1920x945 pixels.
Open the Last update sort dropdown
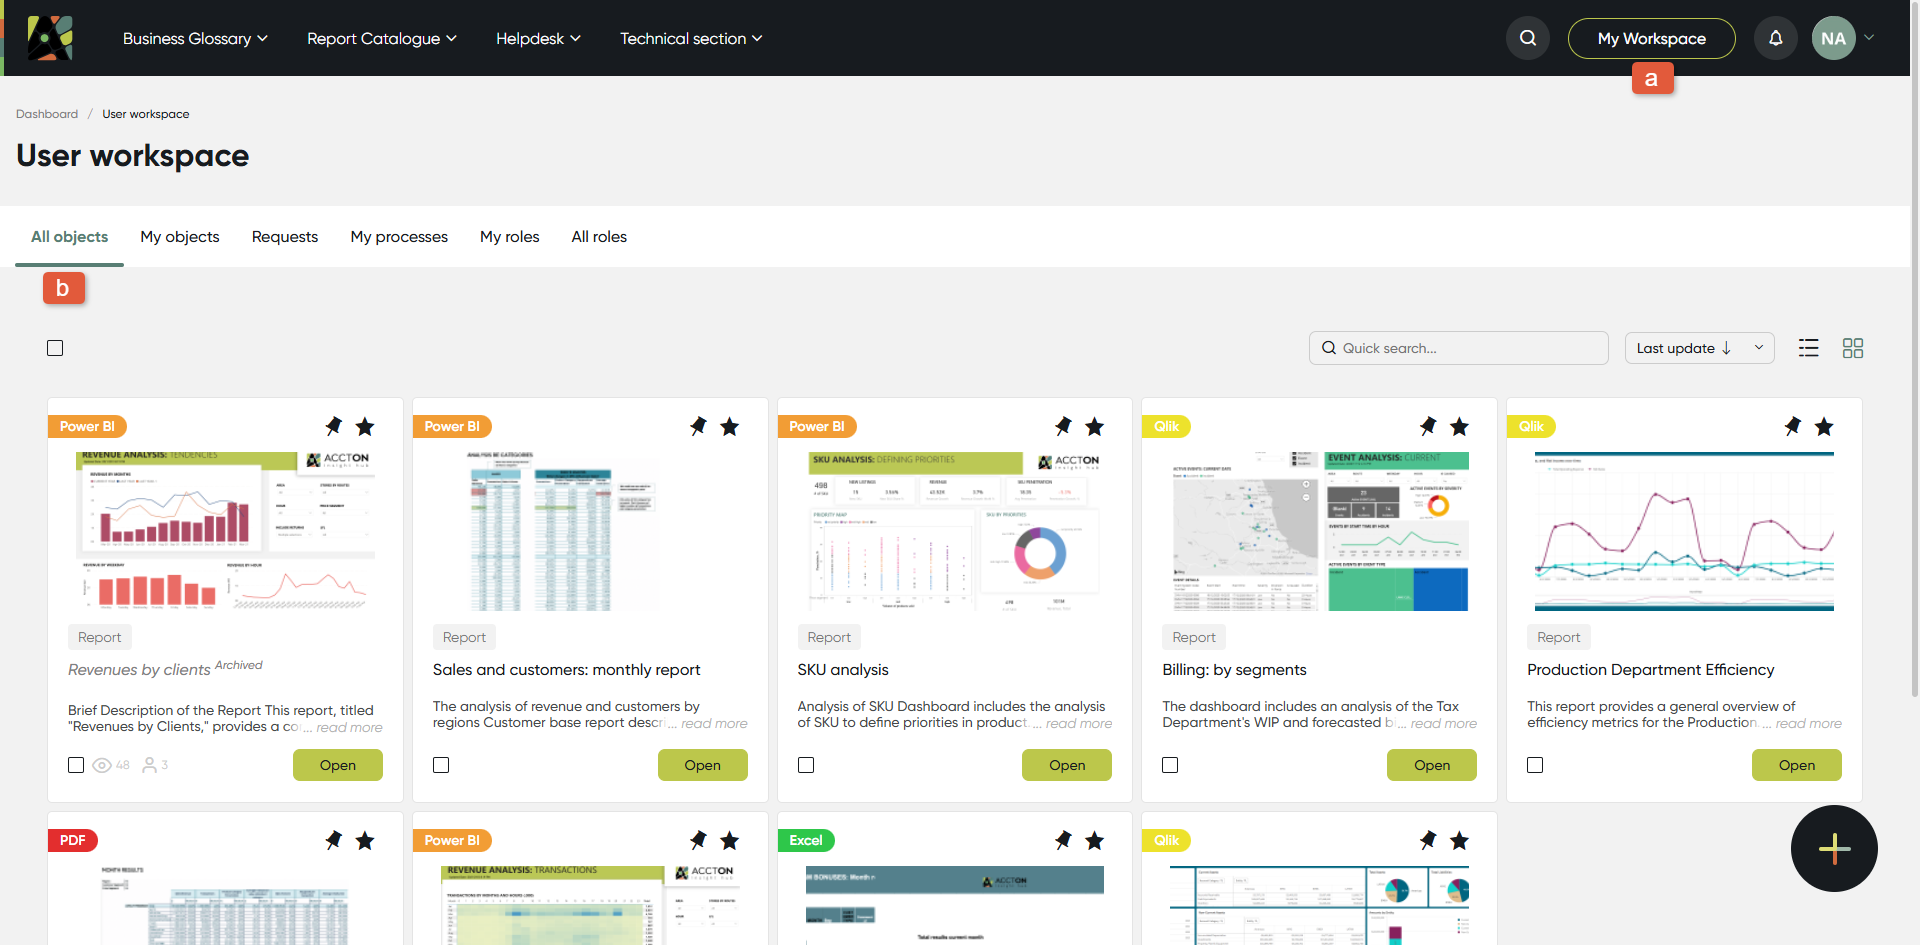(1699, 348)
